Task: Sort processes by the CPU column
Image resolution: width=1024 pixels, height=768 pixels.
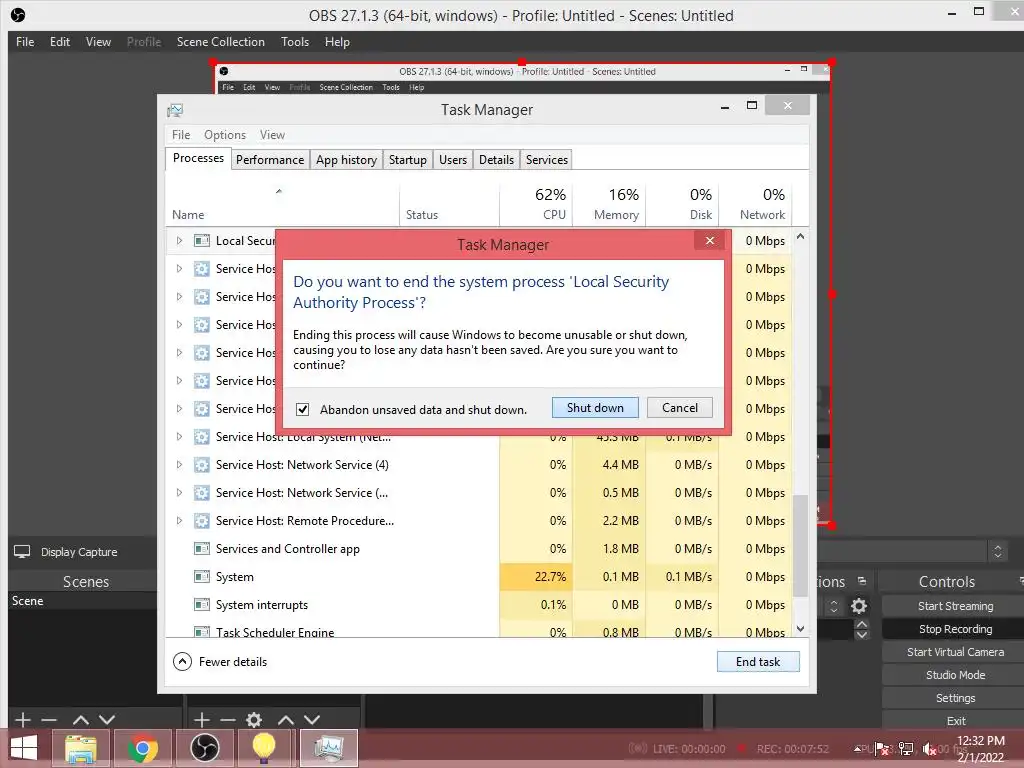Action: (x=537, y=204)
